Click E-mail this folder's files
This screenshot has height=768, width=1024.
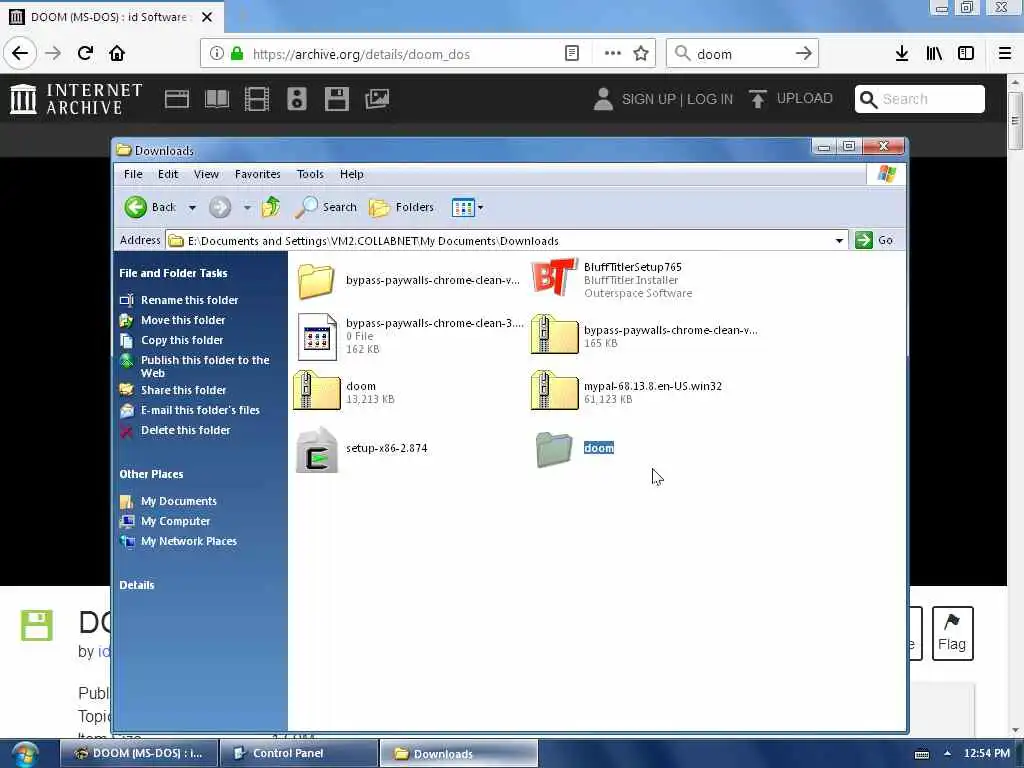pyautogui.click(x=200, y=410)
